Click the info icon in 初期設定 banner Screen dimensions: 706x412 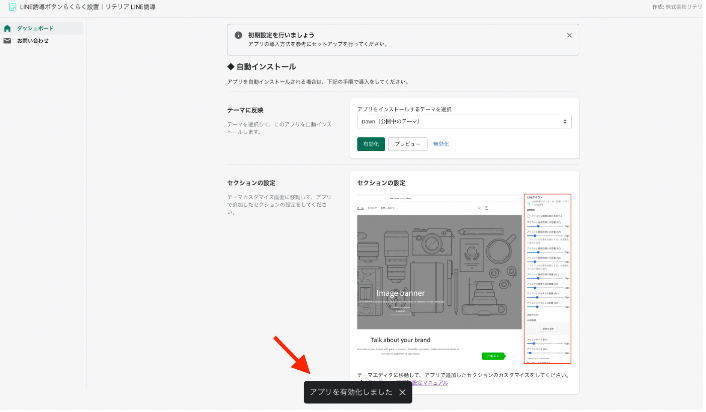[x=239, y=35]
